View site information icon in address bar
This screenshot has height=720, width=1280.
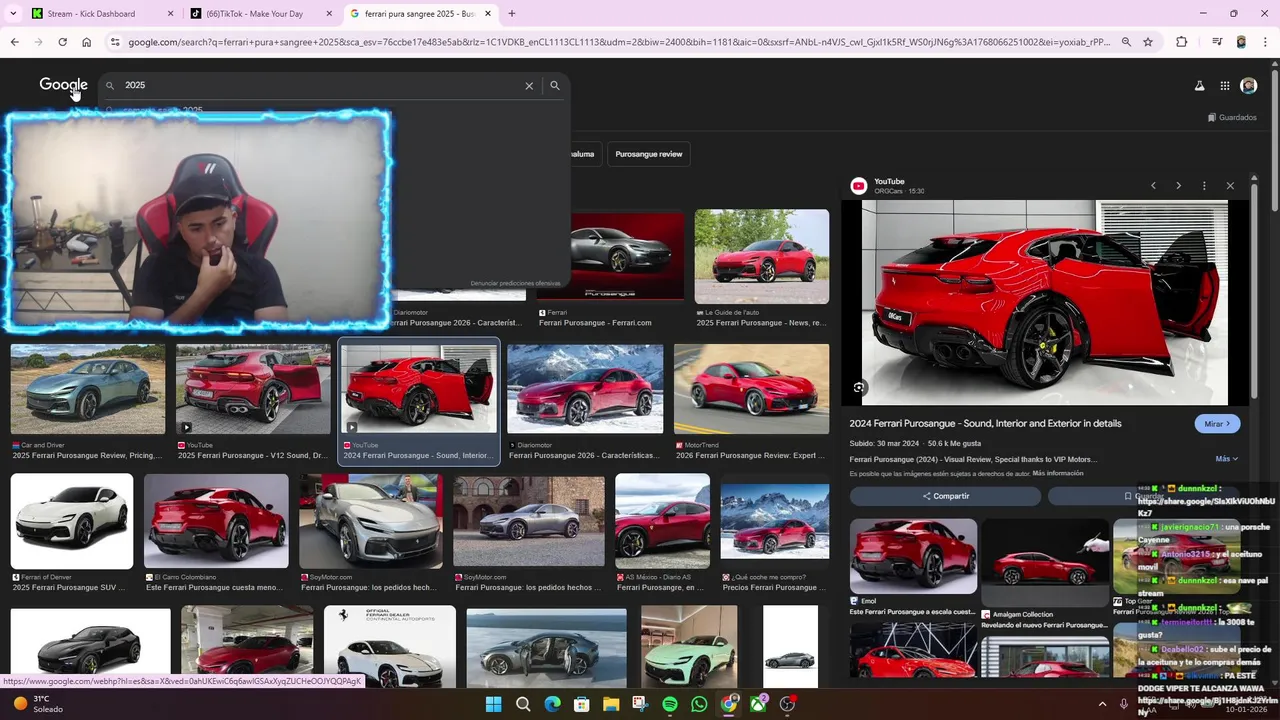point(115,42)
